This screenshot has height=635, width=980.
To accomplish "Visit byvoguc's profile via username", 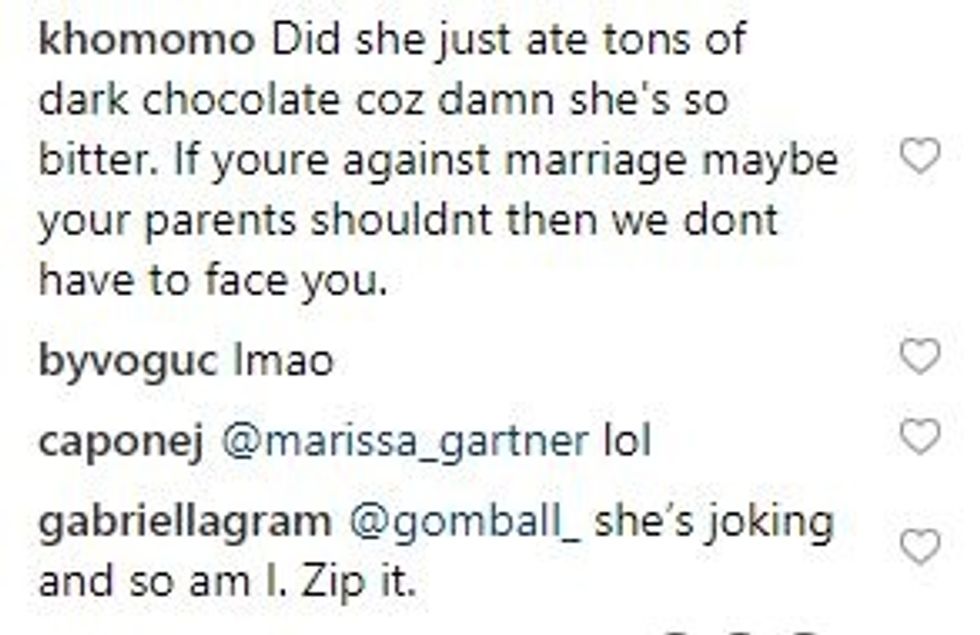I will [x=126, y=361].
